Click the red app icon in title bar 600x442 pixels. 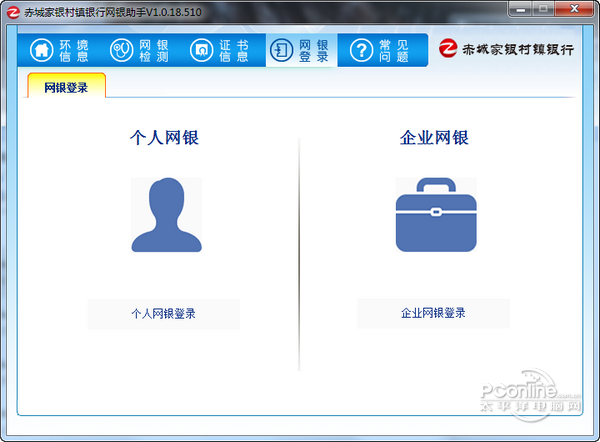tap(13, 12)
